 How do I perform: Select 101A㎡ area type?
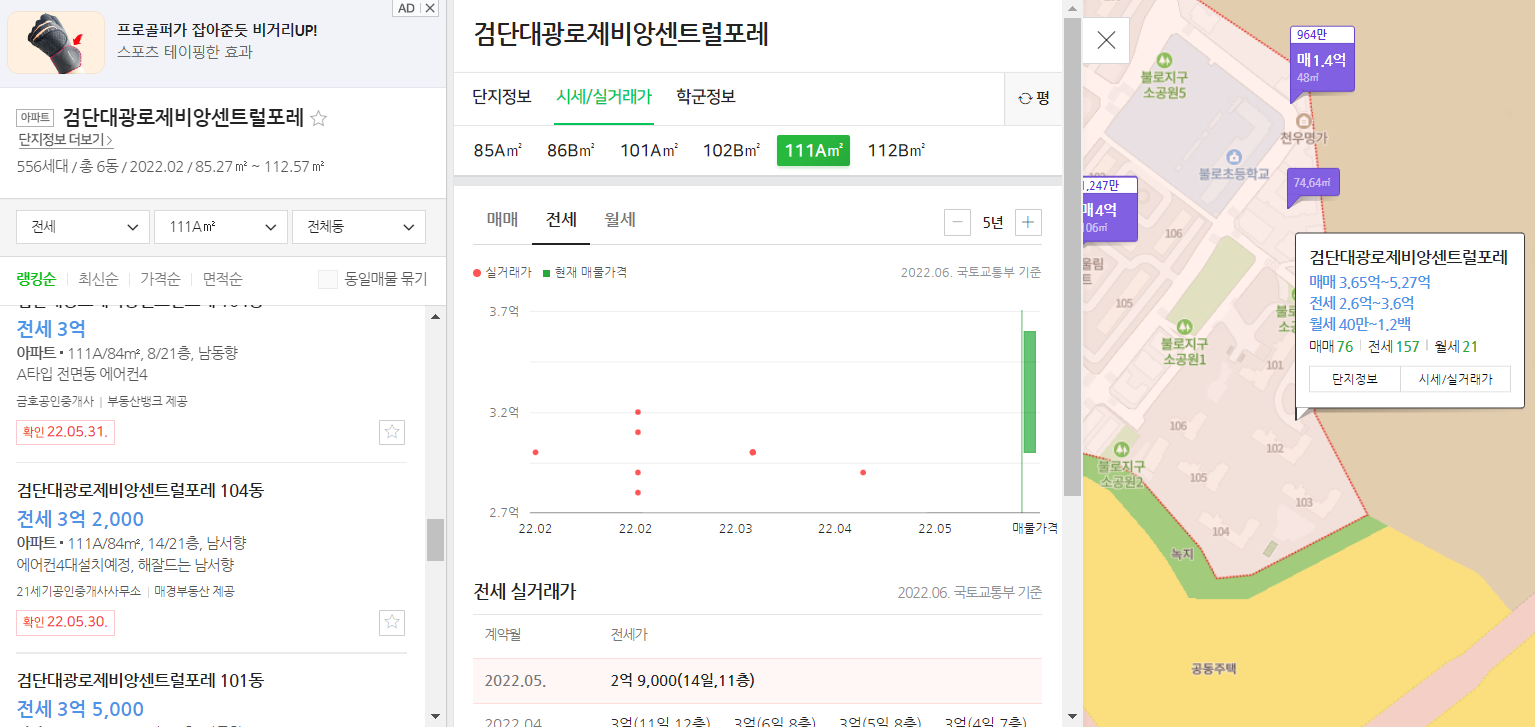point(649,150)
